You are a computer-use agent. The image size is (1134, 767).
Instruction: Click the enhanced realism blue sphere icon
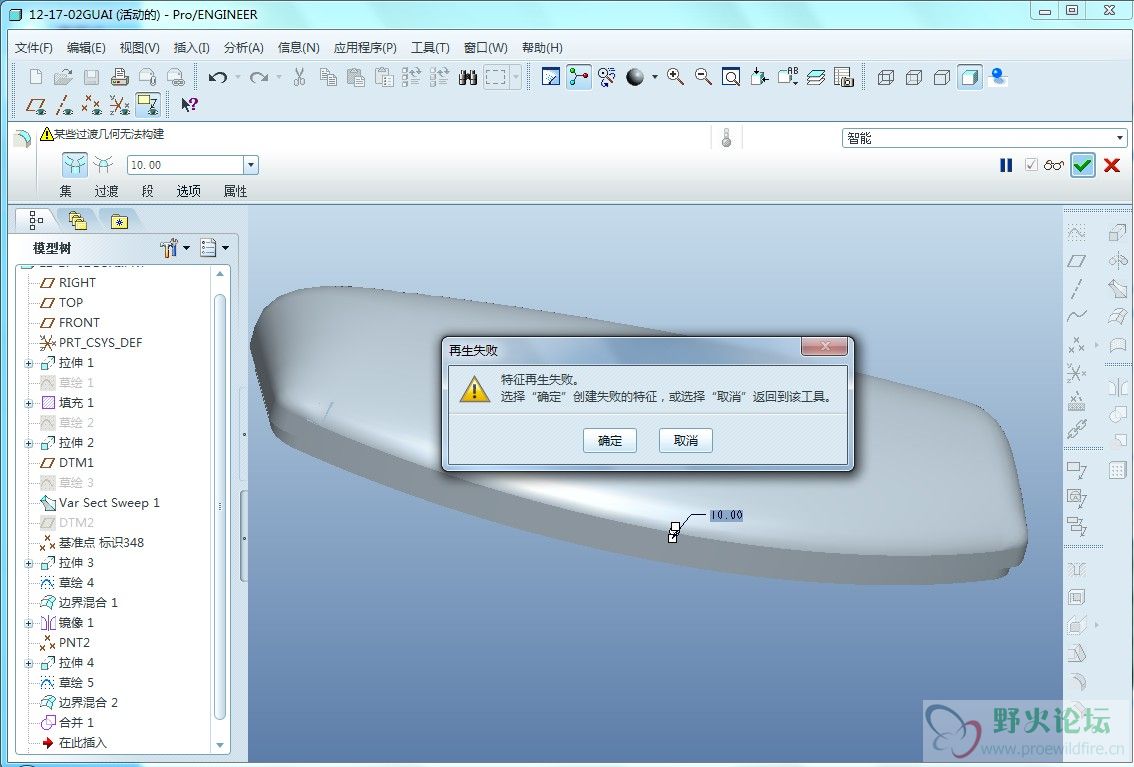[x=998, y=77]
